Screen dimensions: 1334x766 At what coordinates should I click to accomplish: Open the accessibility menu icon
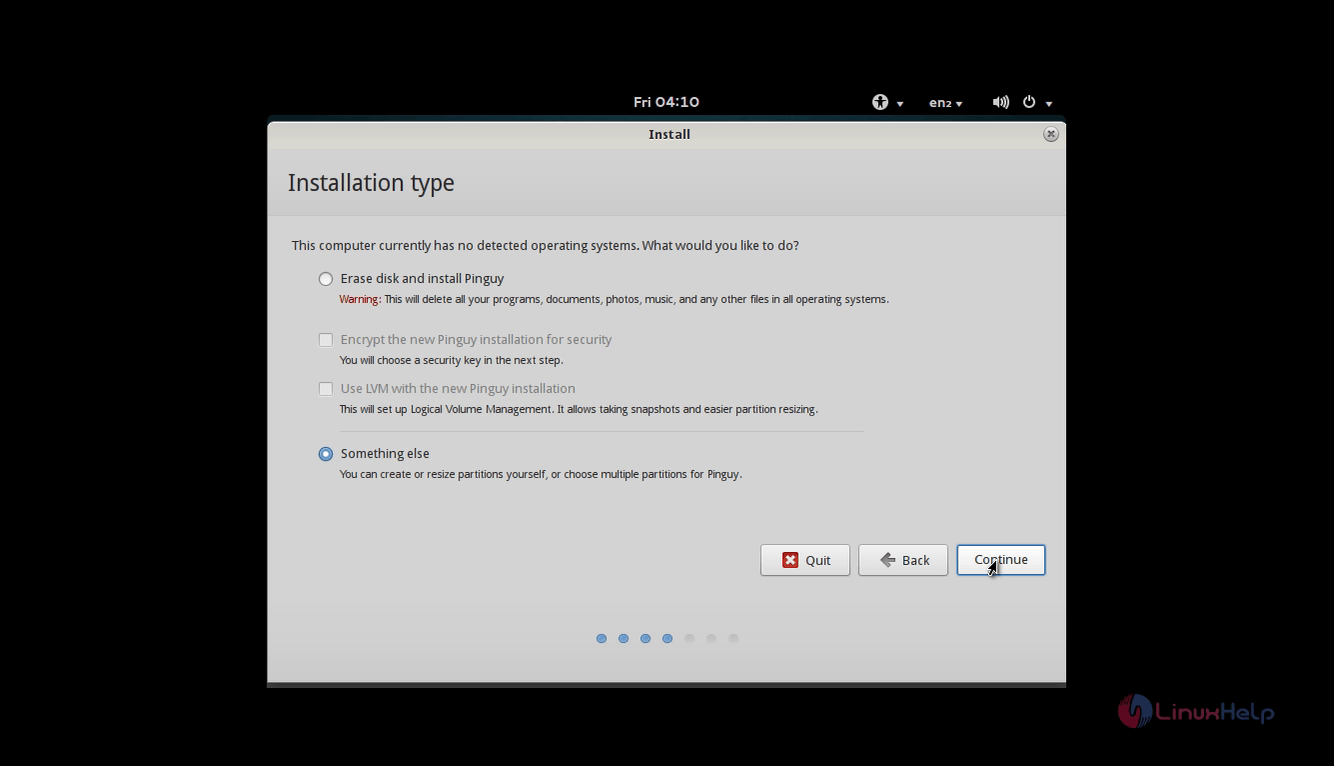point(880,102)
